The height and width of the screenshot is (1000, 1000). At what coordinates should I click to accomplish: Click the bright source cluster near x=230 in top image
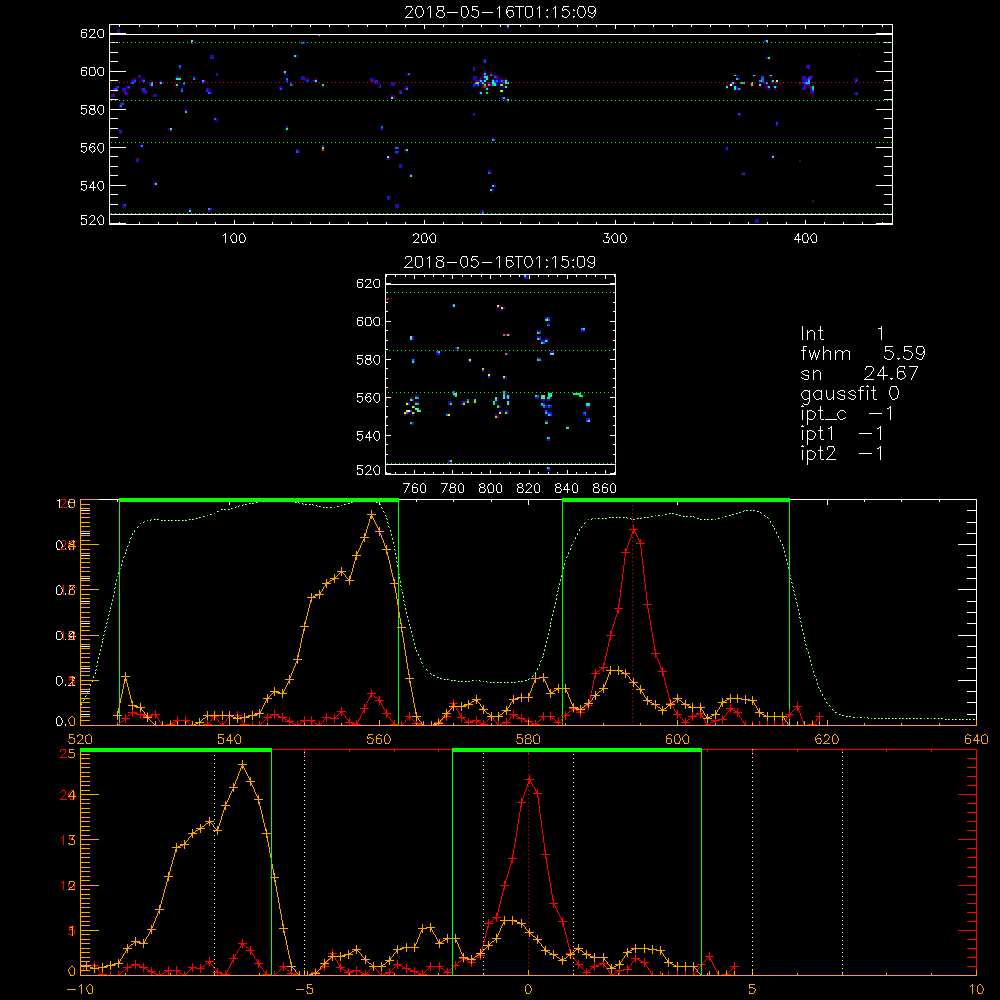click(490, 82)
